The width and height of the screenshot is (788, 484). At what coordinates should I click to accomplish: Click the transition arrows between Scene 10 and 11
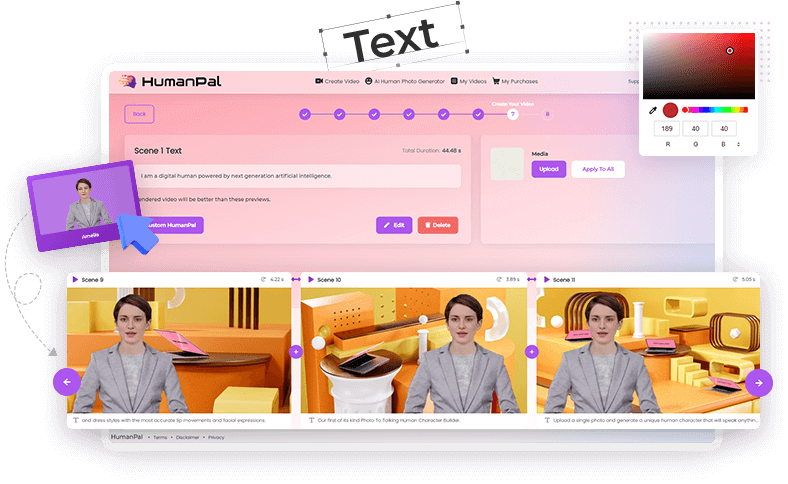pyautogui.click(x=532, y=279)
